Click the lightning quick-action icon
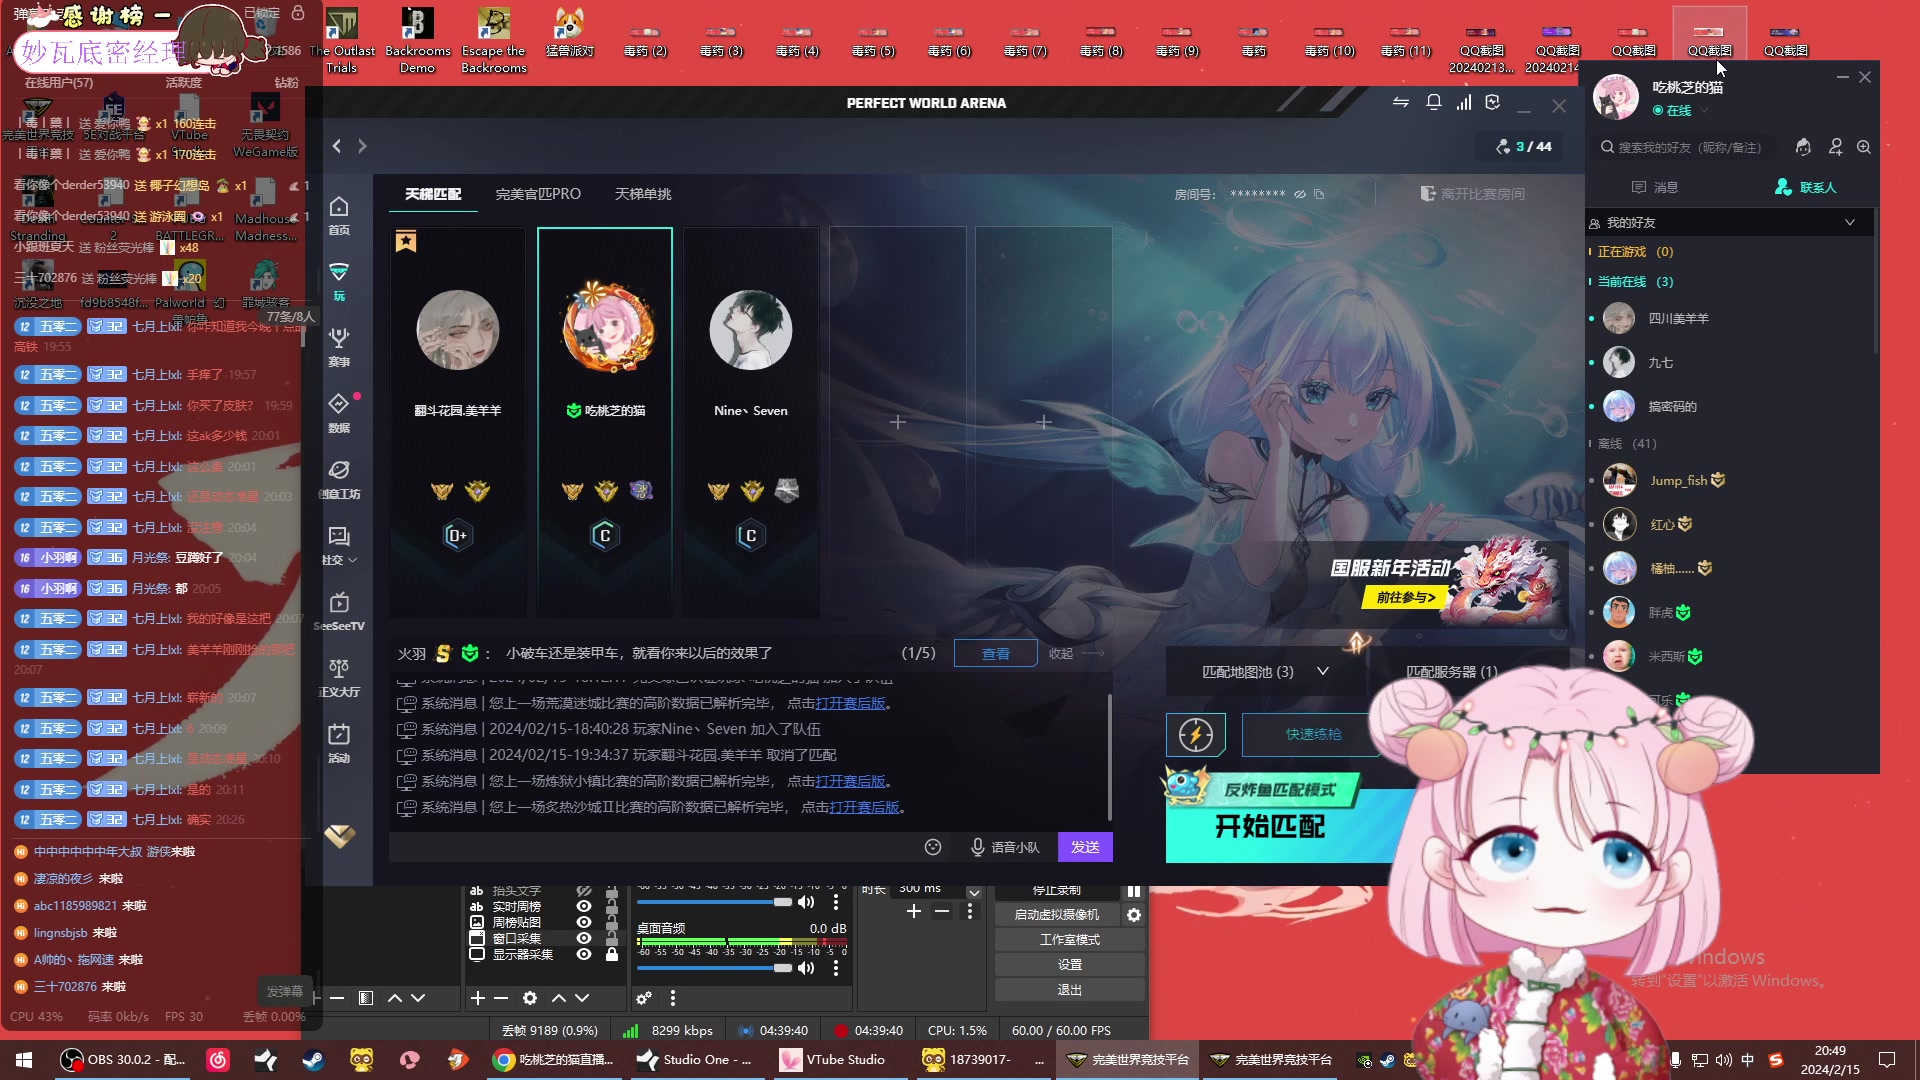 1196,735
